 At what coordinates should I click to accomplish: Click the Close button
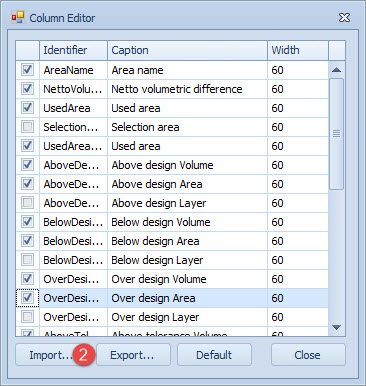(308, 355)
